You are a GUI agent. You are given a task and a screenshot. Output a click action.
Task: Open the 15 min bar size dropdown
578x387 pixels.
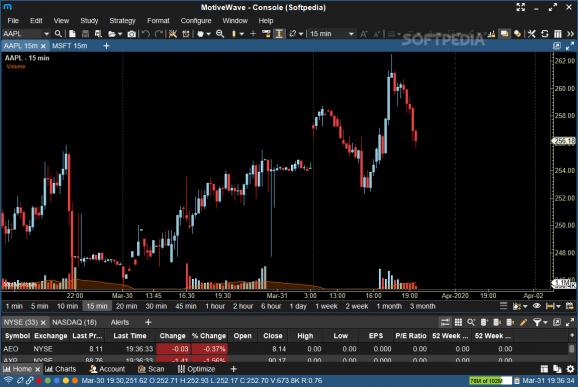[x=332, y=34]
